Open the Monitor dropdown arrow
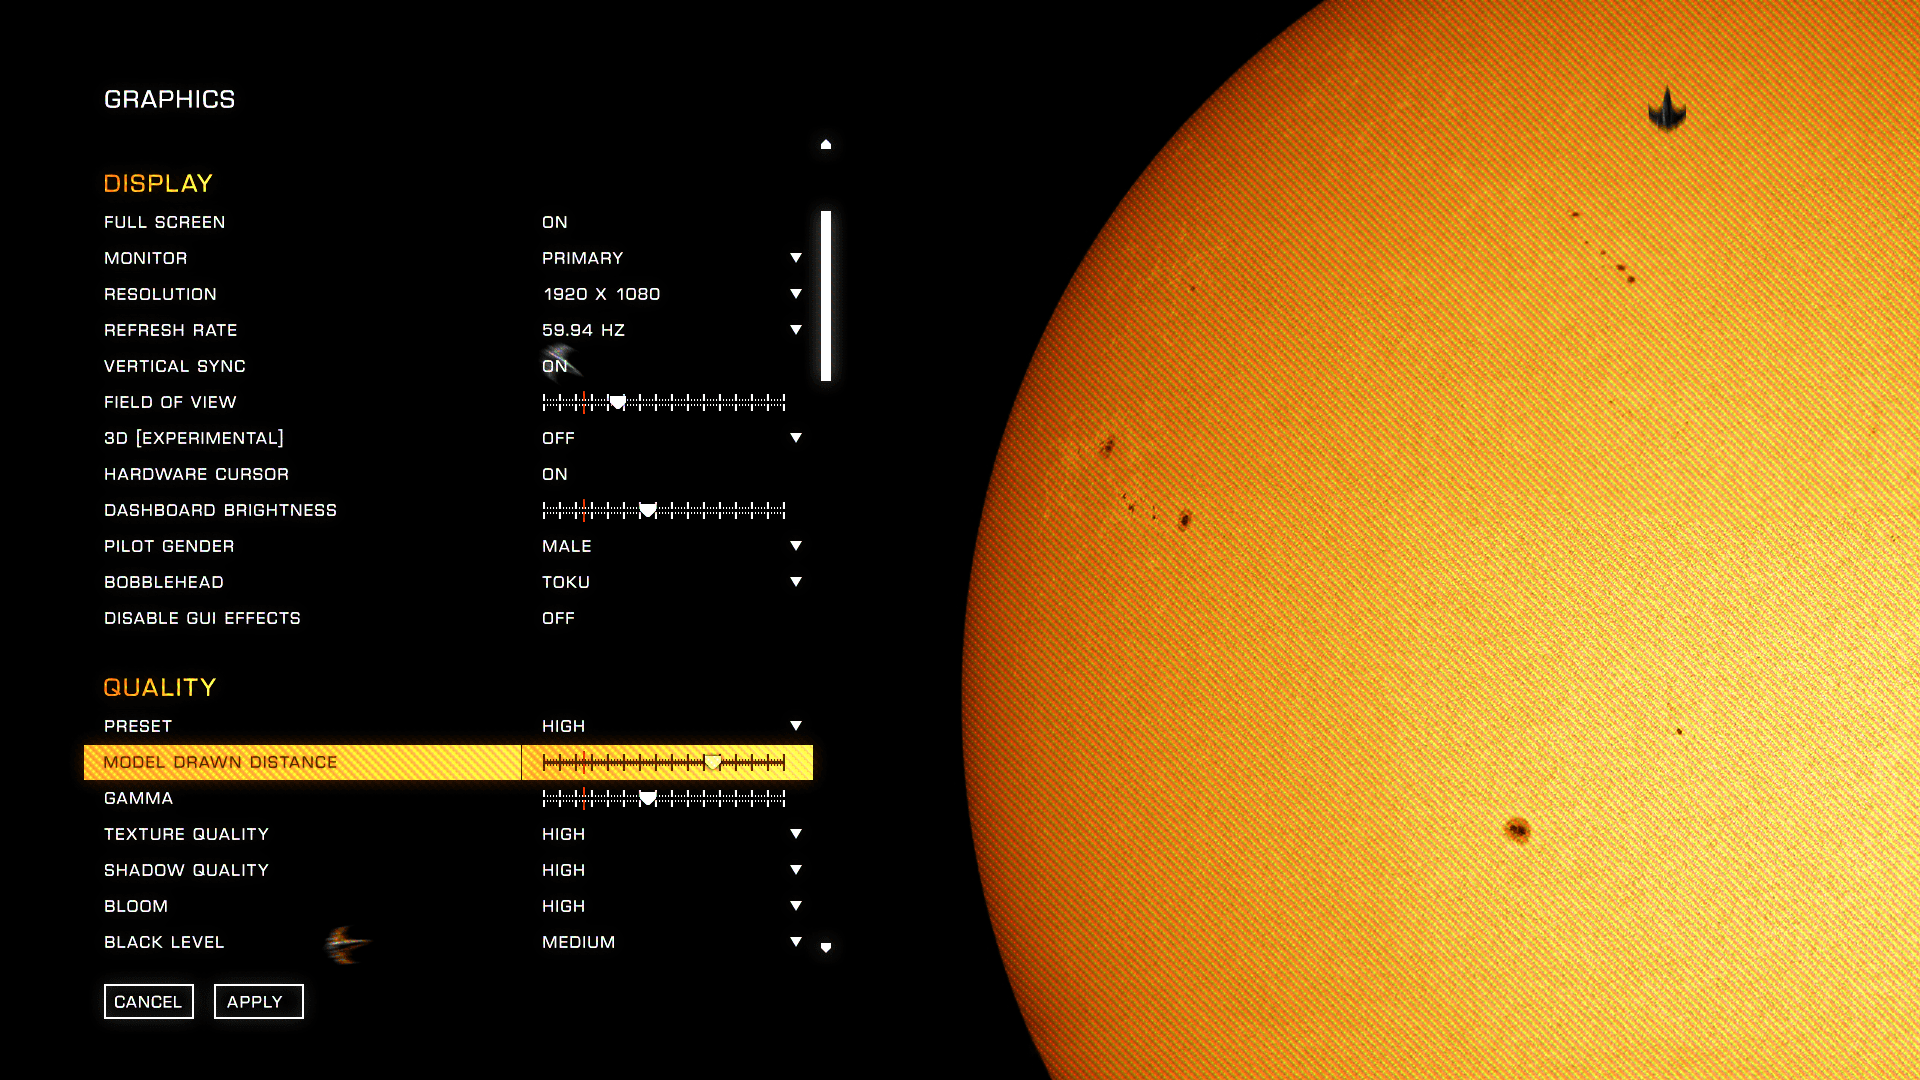This screenshot has height=1080, width=1920. (796, 258)
